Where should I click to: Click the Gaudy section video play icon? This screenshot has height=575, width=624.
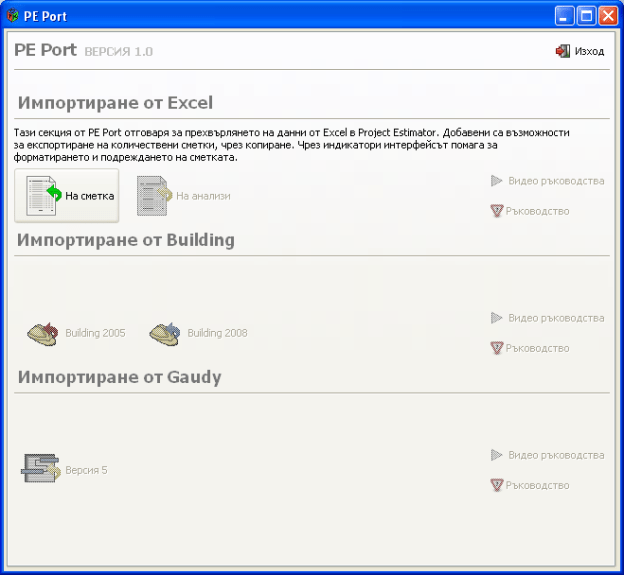pos(496,455)
